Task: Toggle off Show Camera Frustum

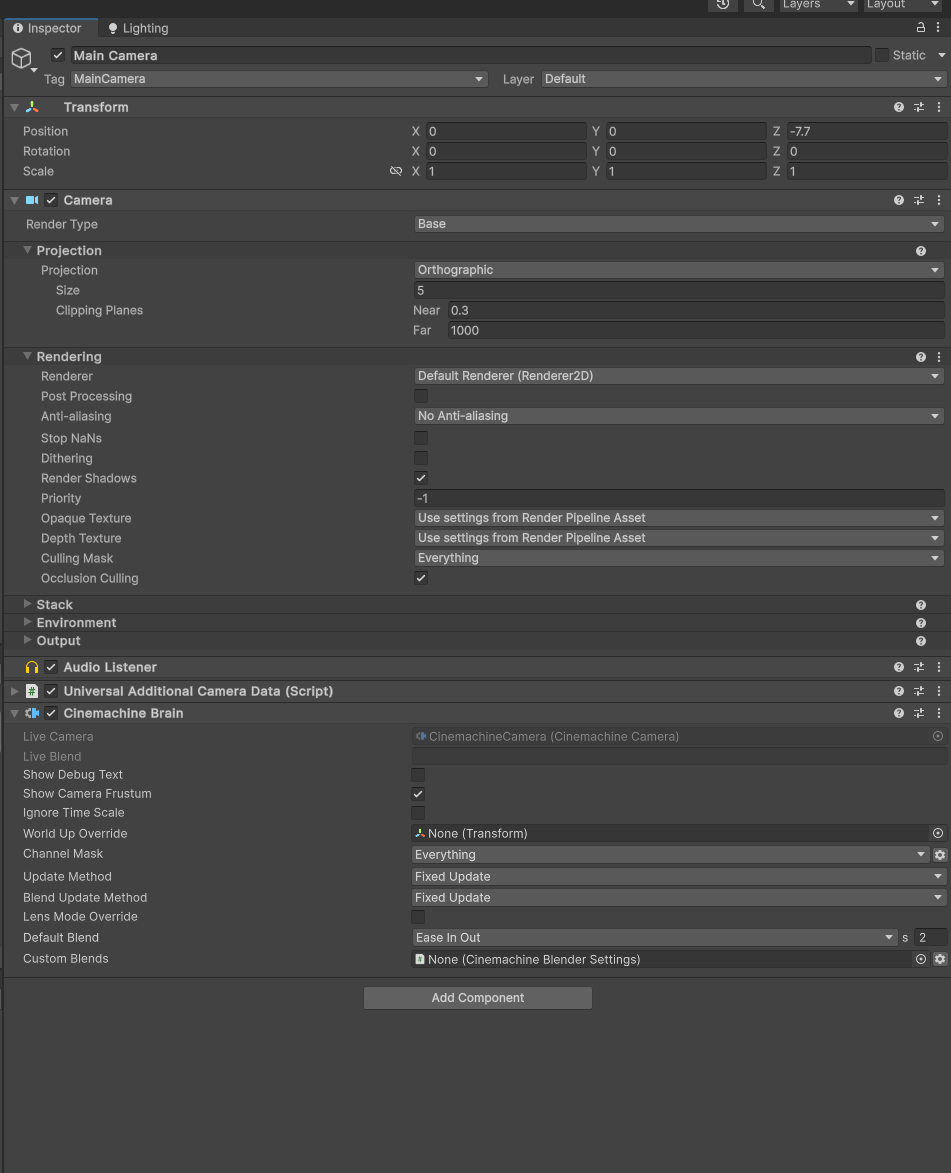Action: pos(417,793)
